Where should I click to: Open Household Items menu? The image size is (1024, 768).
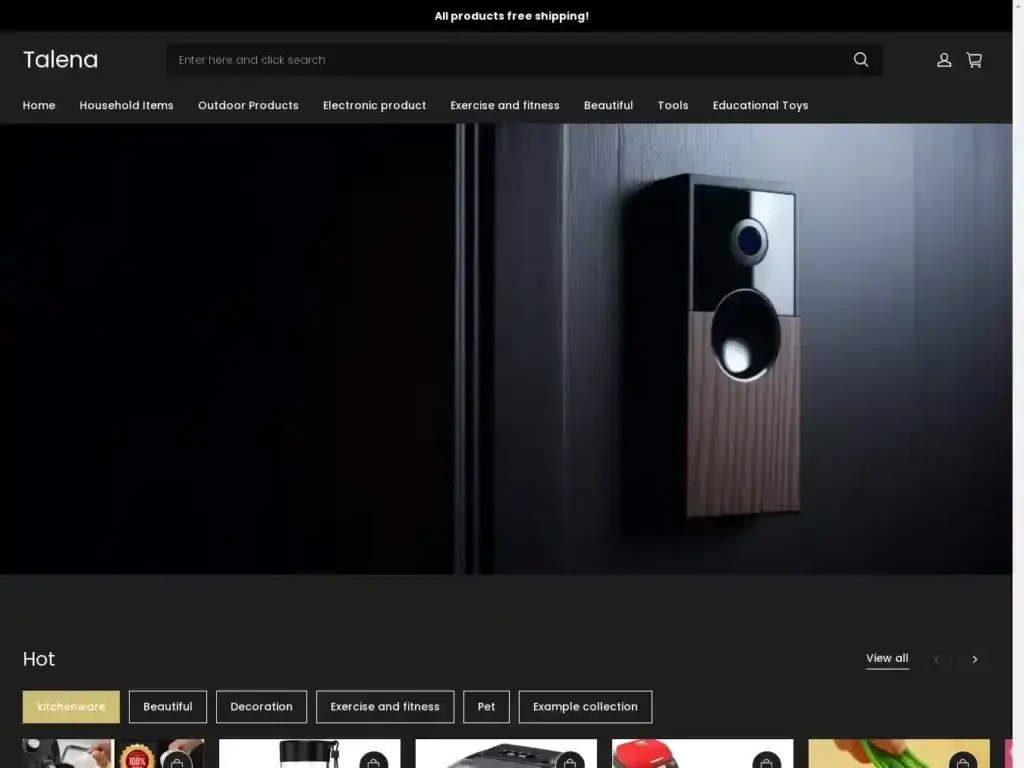click(x=126, y=105)
